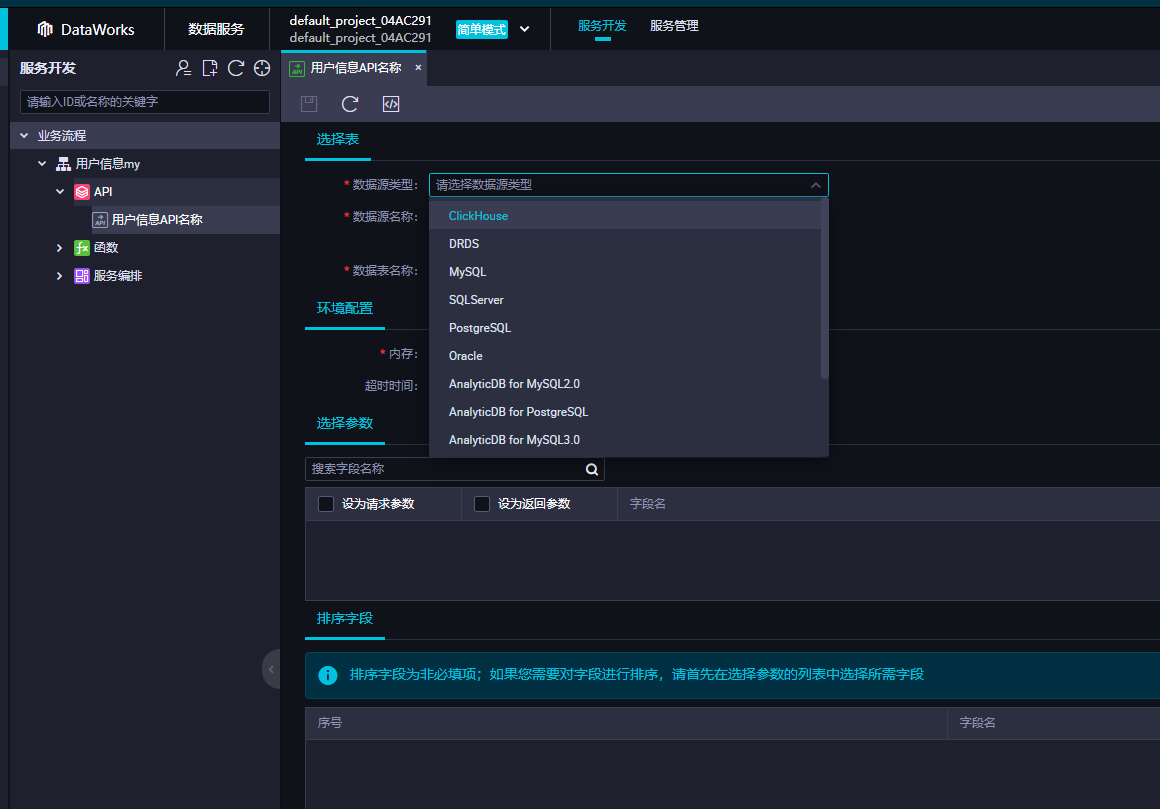Switch to the 服务管理 top tab
The image size is (1160, 809).
[x=674, y=26]
